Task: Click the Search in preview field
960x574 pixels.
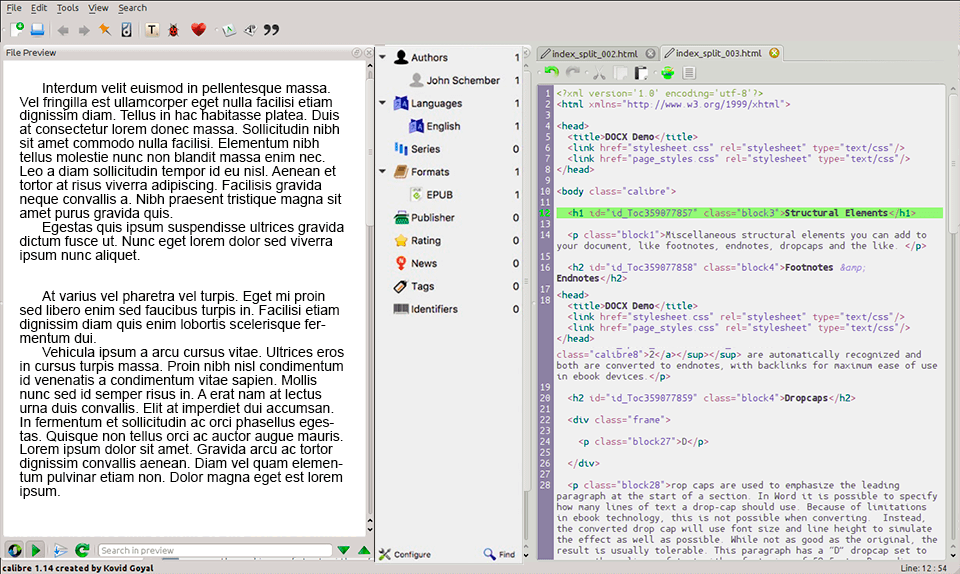Action: click(x=215, y=550)
